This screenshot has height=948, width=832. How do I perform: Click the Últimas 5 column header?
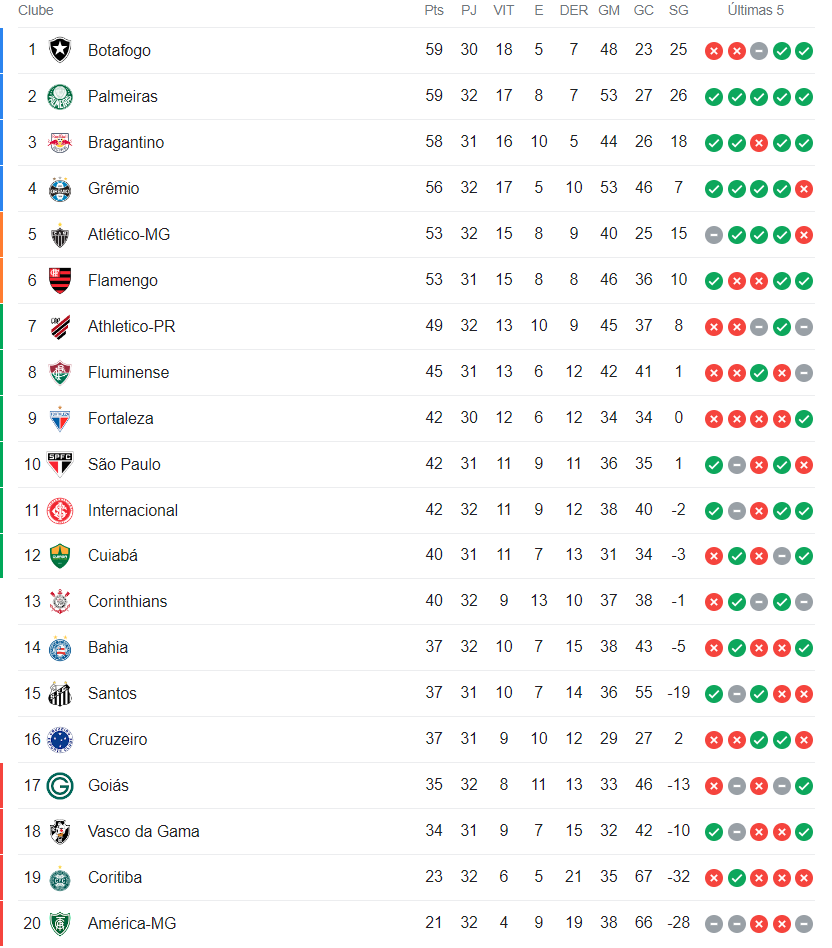pos(756,10)
